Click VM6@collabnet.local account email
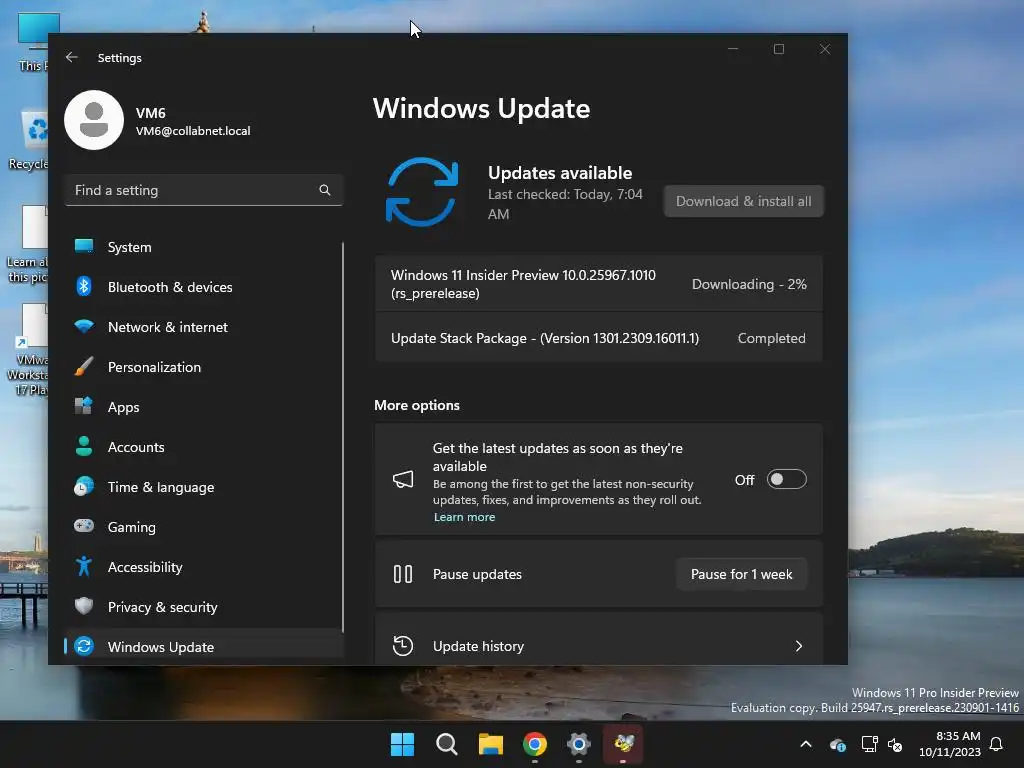This screenshot has width=1024, height=768. coord(193,131)
